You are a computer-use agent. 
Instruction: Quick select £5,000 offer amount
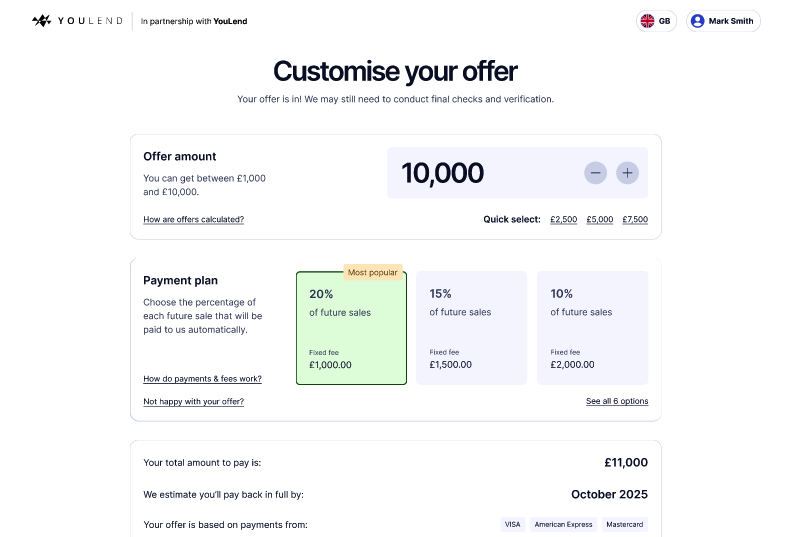[600, 219]
